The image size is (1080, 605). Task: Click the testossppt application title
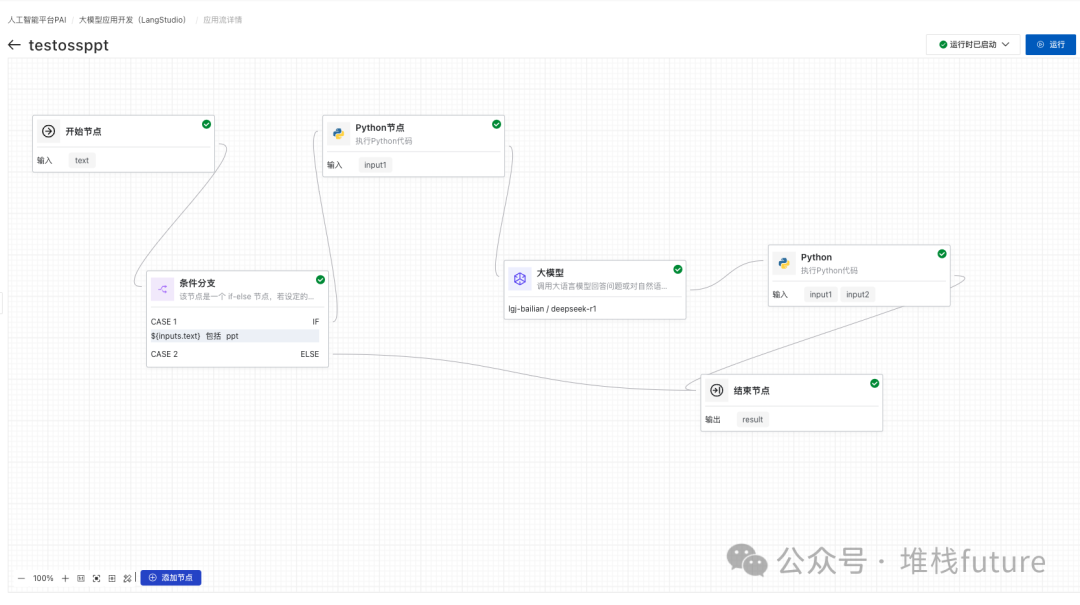tap(69, 45)
